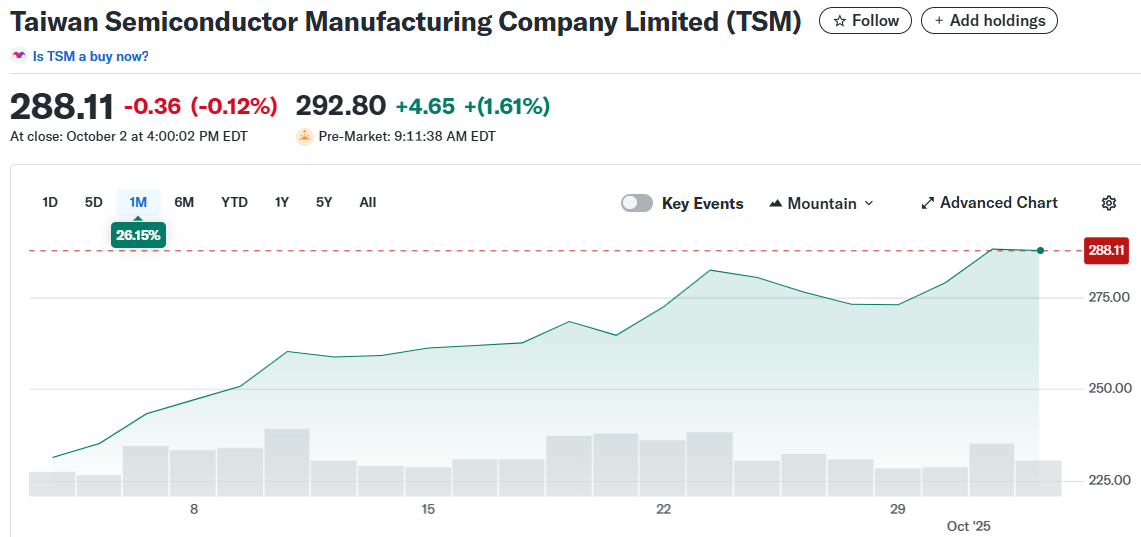Switch to the 5D range

pos(93,202)
